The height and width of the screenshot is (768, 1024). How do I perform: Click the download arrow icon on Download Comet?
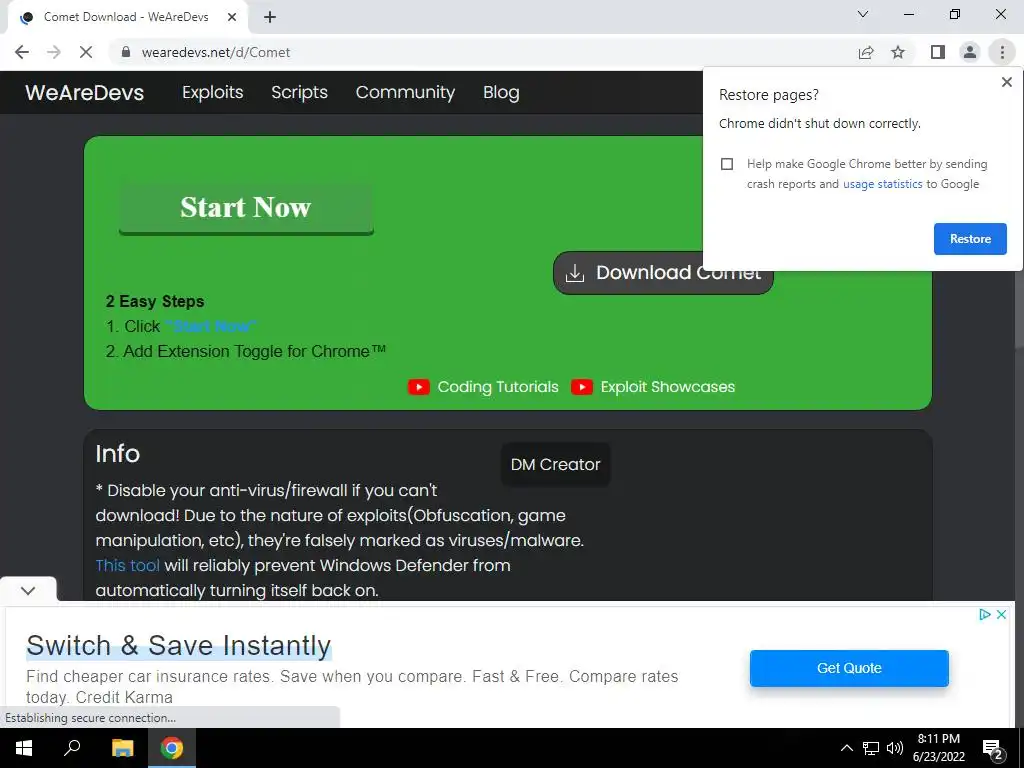coord(575,273)
